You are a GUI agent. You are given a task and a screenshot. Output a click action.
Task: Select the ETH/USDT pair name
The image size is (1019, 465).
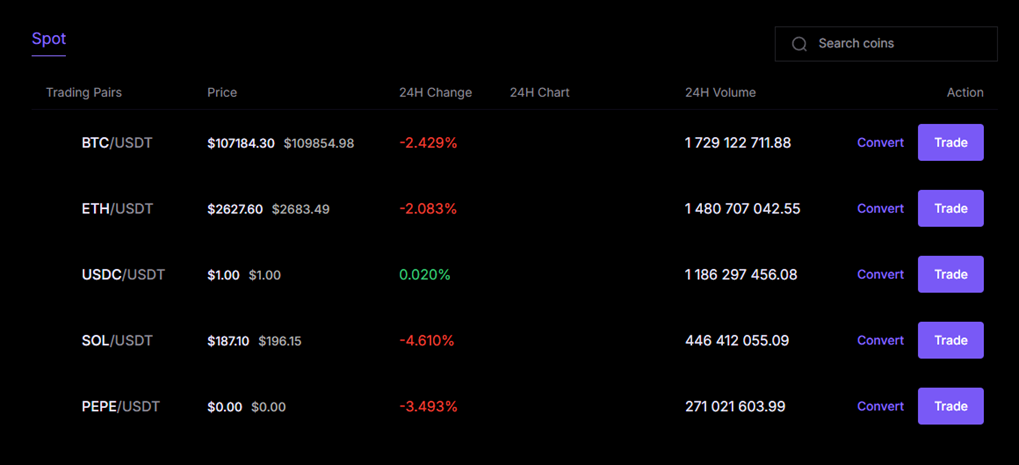(x=117, y=209)
